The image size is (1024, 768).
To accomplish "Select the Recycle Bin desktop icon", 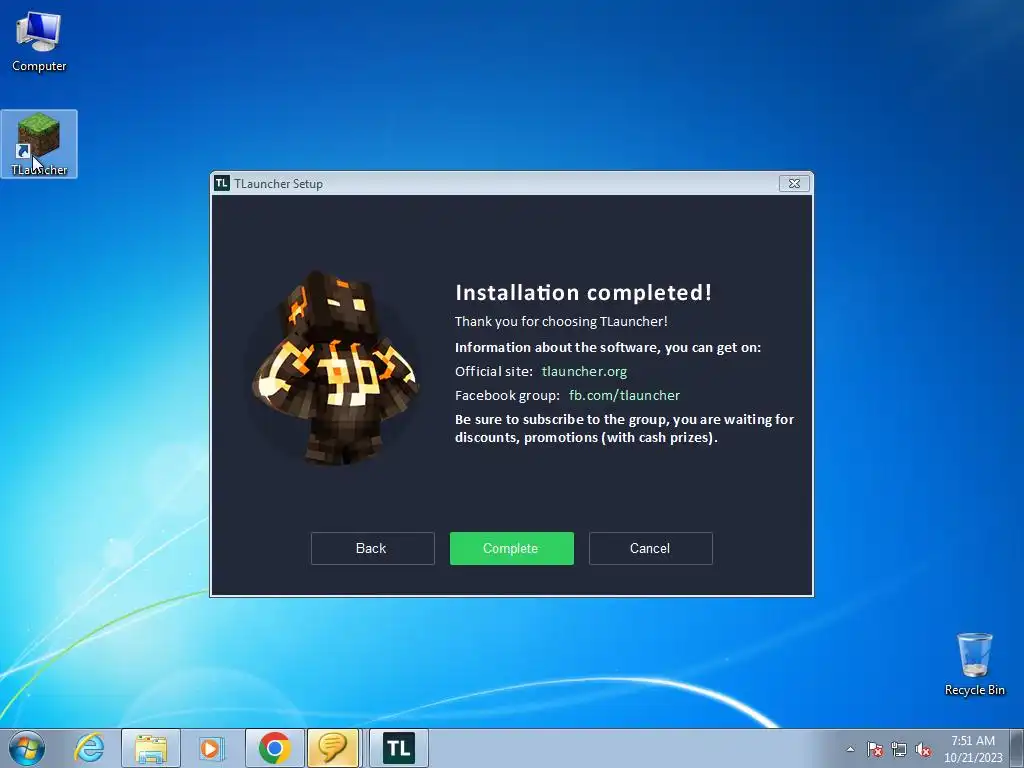I will [x=974, y=664].
